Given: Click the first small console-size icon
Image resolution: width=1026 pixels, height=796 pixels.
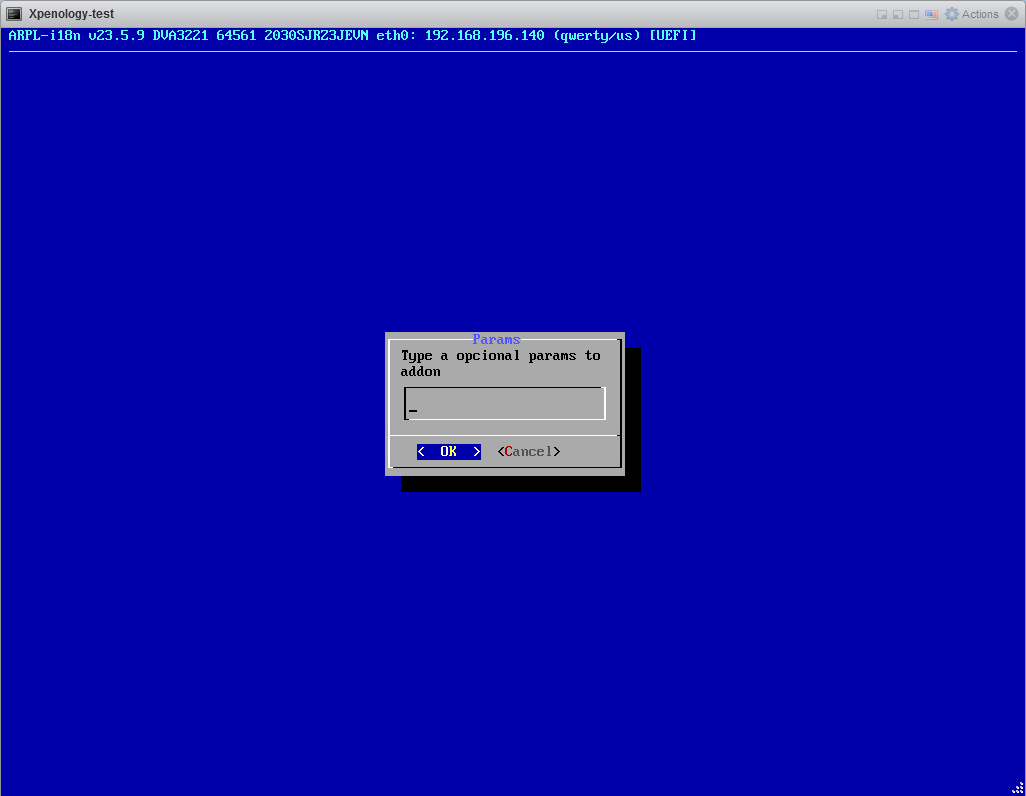Looking at the screenshot, I should pos(882,14).
